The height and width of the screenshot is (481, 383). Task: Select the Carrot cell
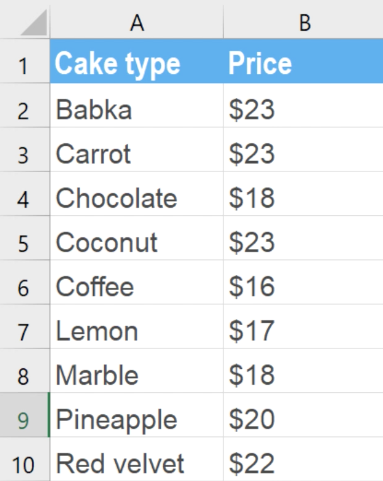[137, 150]
